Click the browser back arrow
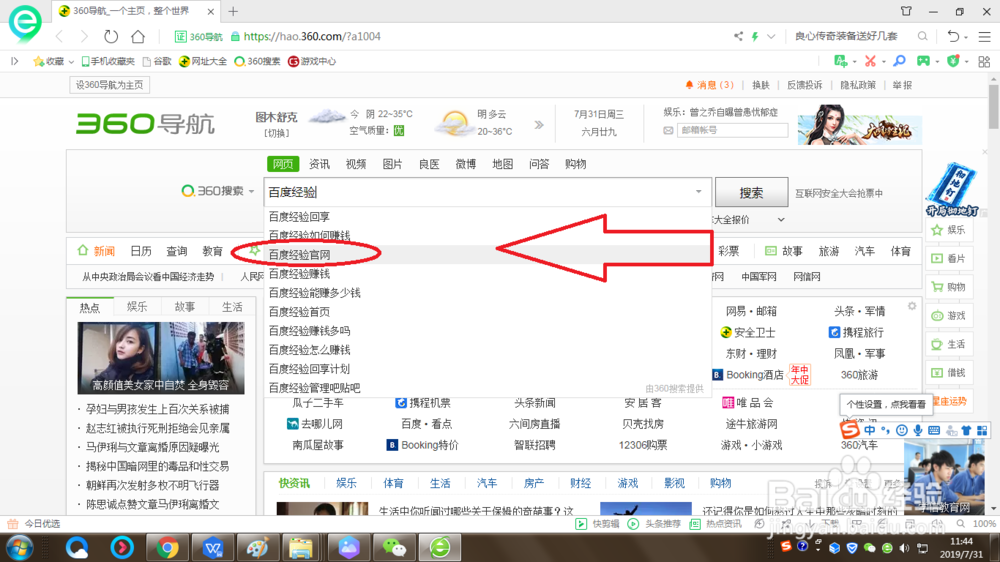 [x=59, y=36]
